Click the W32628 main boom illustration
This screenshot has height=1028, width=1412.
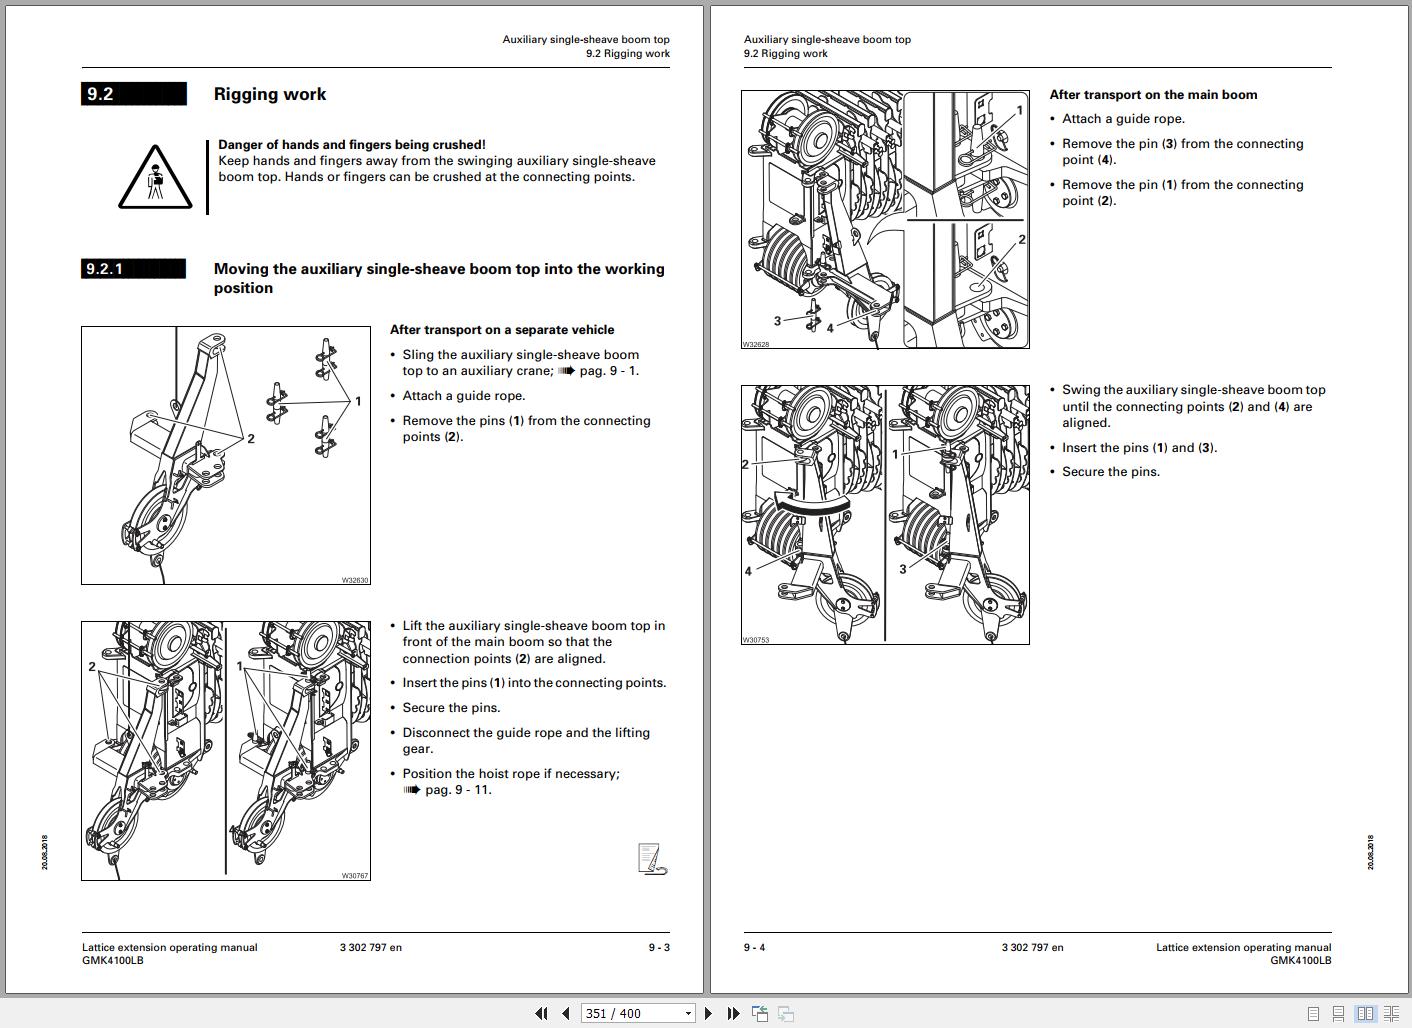885,219
